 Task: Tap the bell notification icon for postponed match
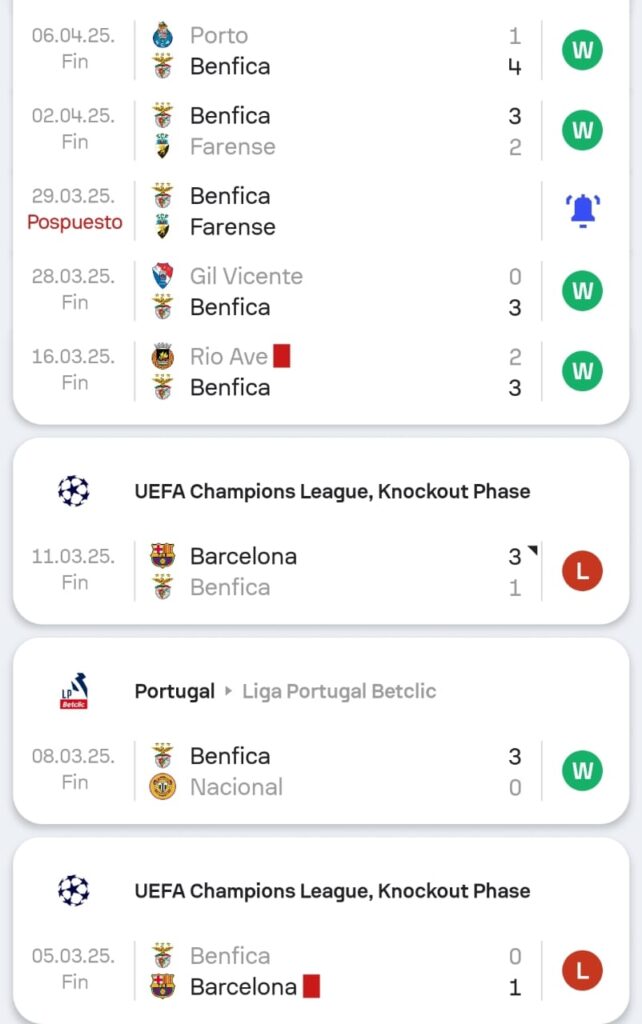tap(583, 211)
